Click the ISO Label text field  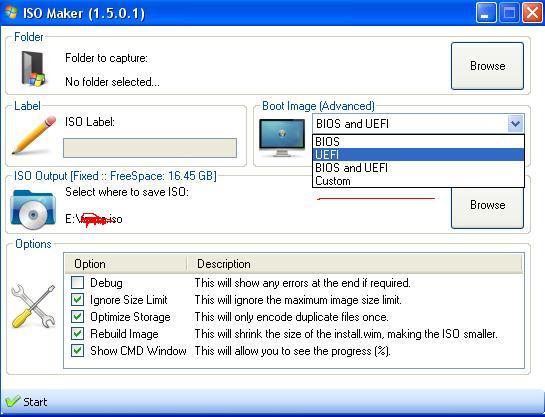150,148
